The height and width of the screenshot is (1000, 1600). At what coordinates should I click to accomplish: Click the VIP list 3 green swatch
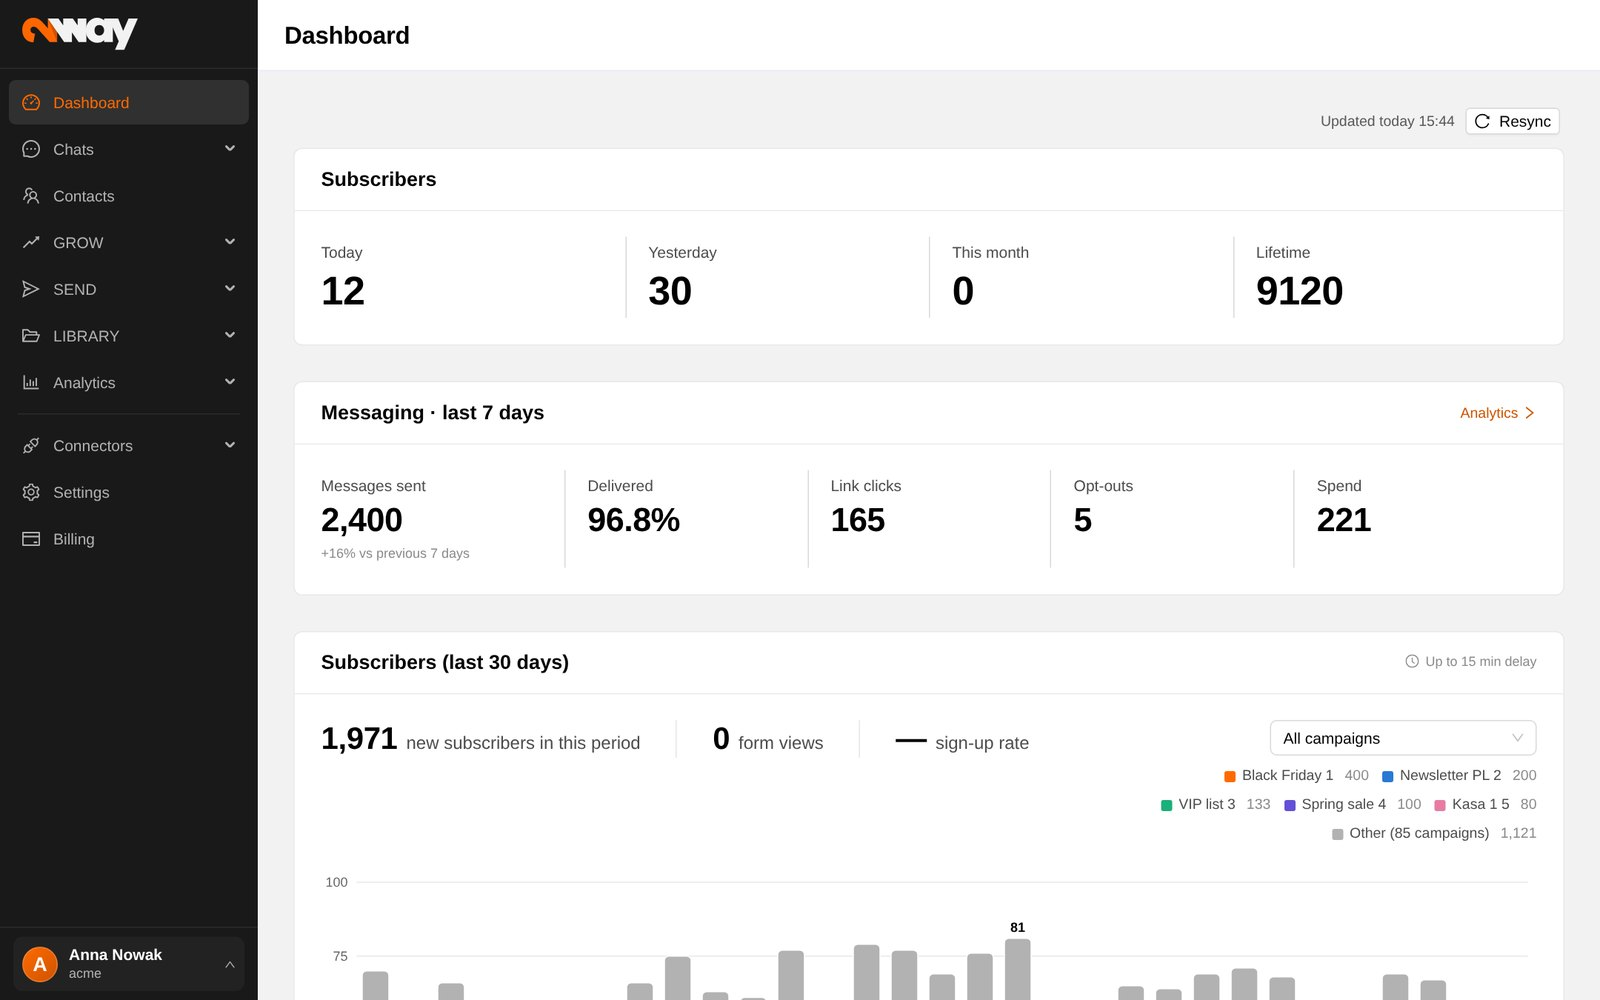tap(1166, 805)
